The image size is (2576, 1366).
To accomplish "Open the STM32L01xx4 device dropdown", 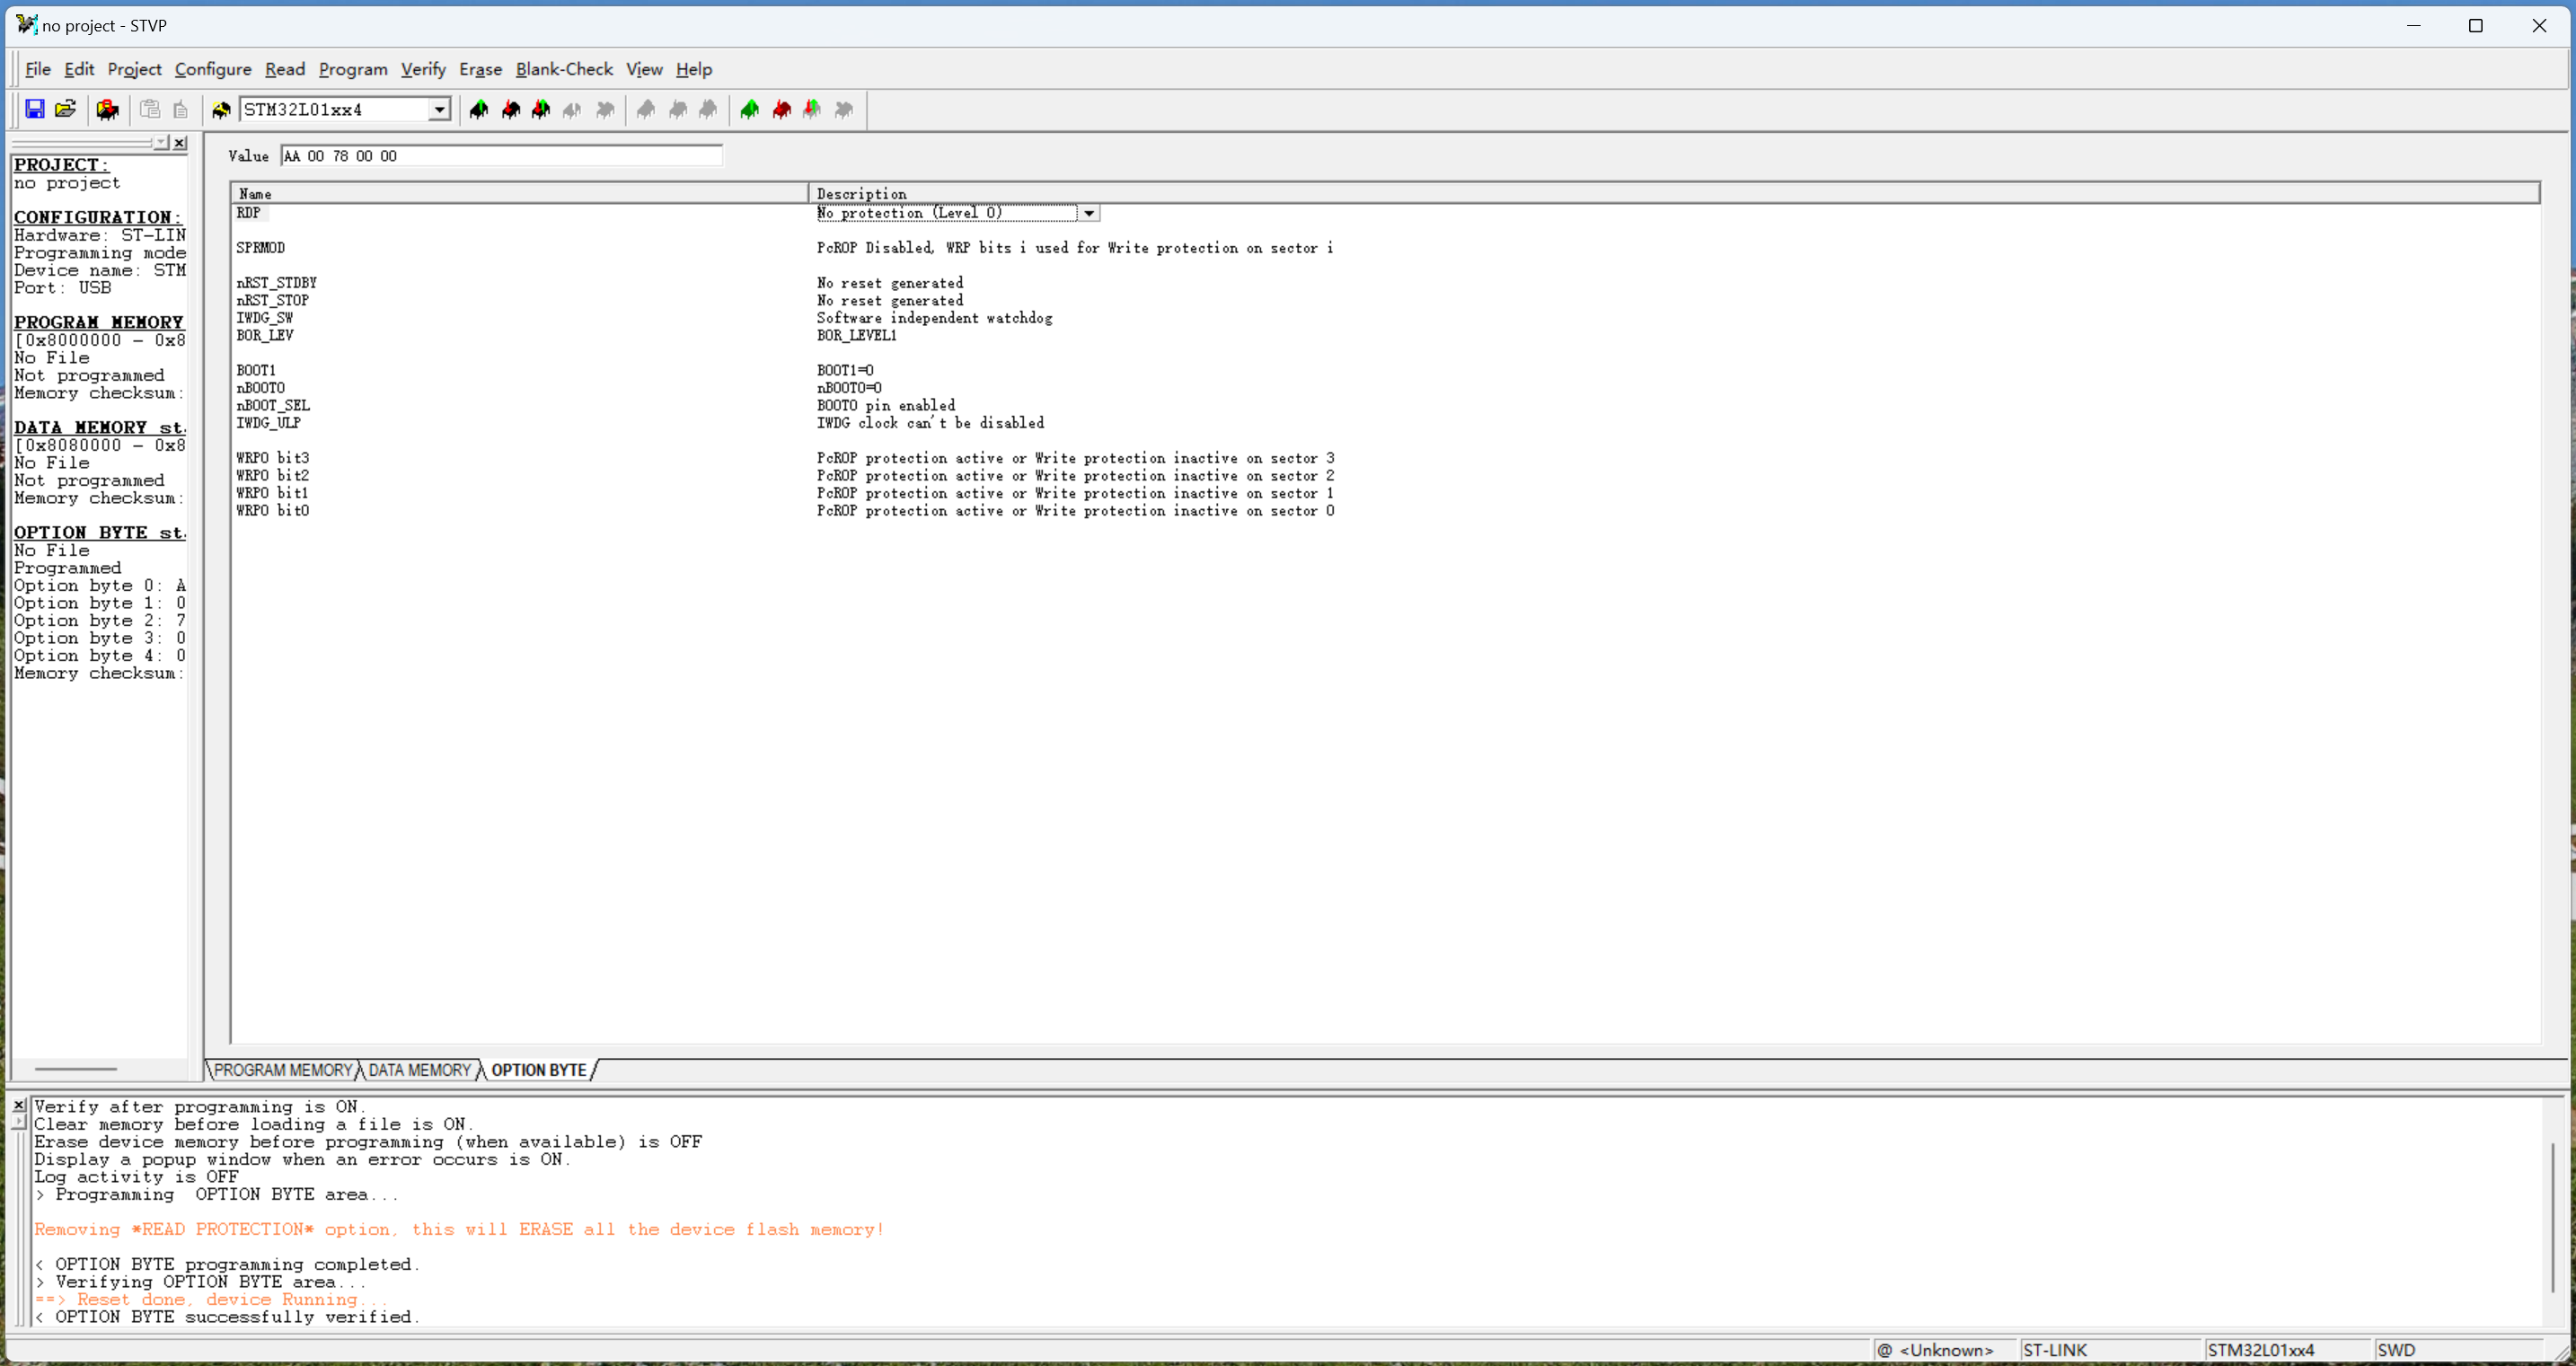I will (439, 109).
